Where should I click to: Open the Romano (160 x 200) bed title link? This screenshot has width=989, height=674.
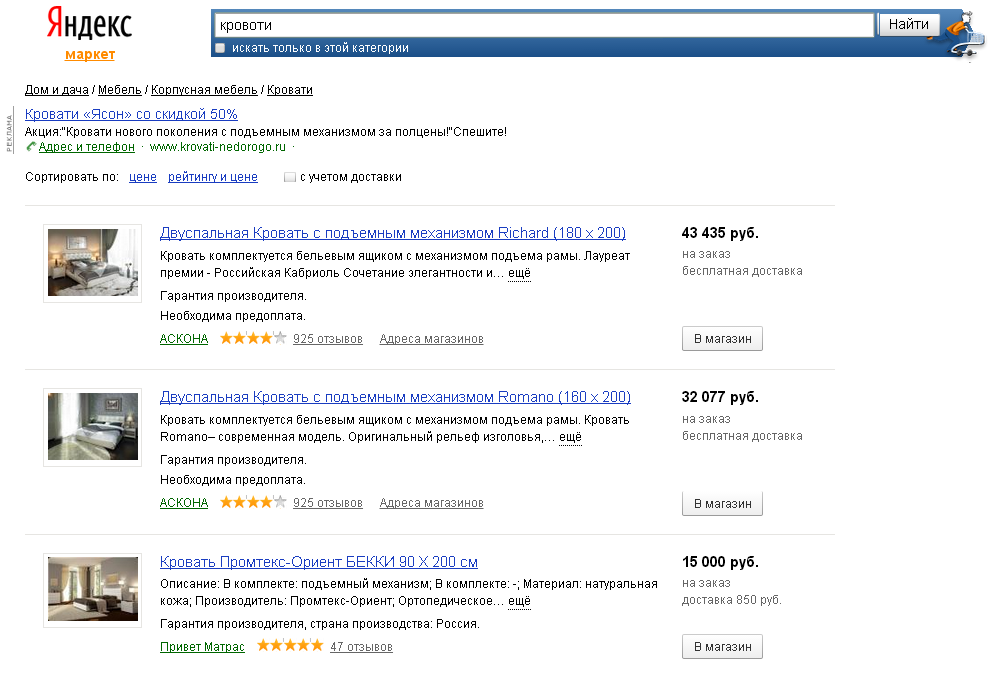pyautogui.click(x=395, y=397)
